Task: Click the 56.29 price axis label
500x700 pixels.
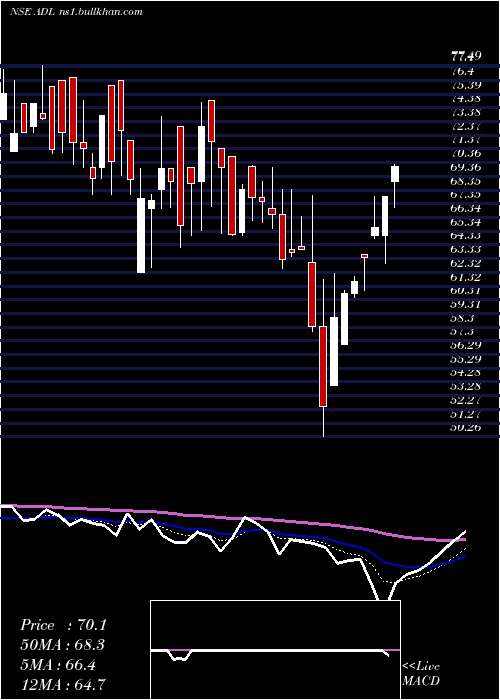Action: point(466,345)
